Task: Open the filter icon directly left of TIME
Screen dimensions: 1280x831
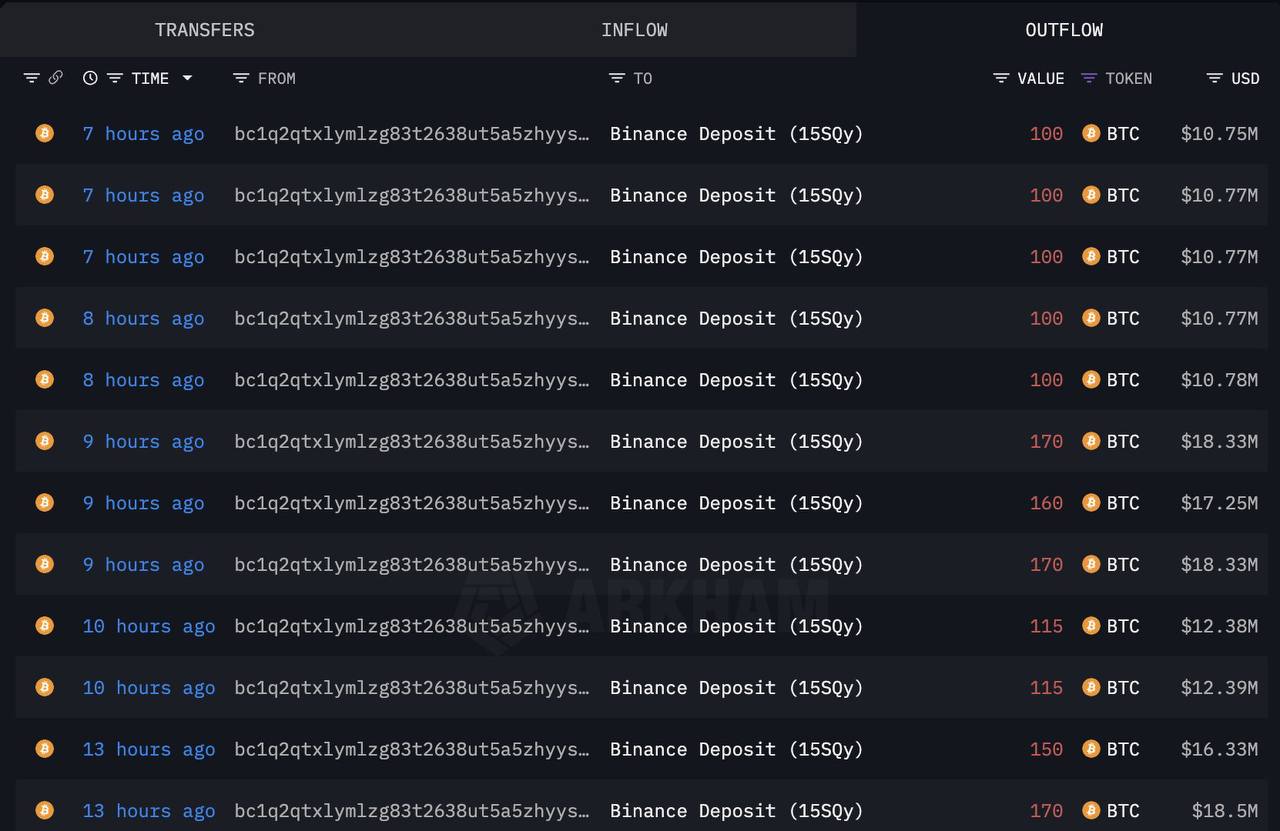Action: pos(115,78)
